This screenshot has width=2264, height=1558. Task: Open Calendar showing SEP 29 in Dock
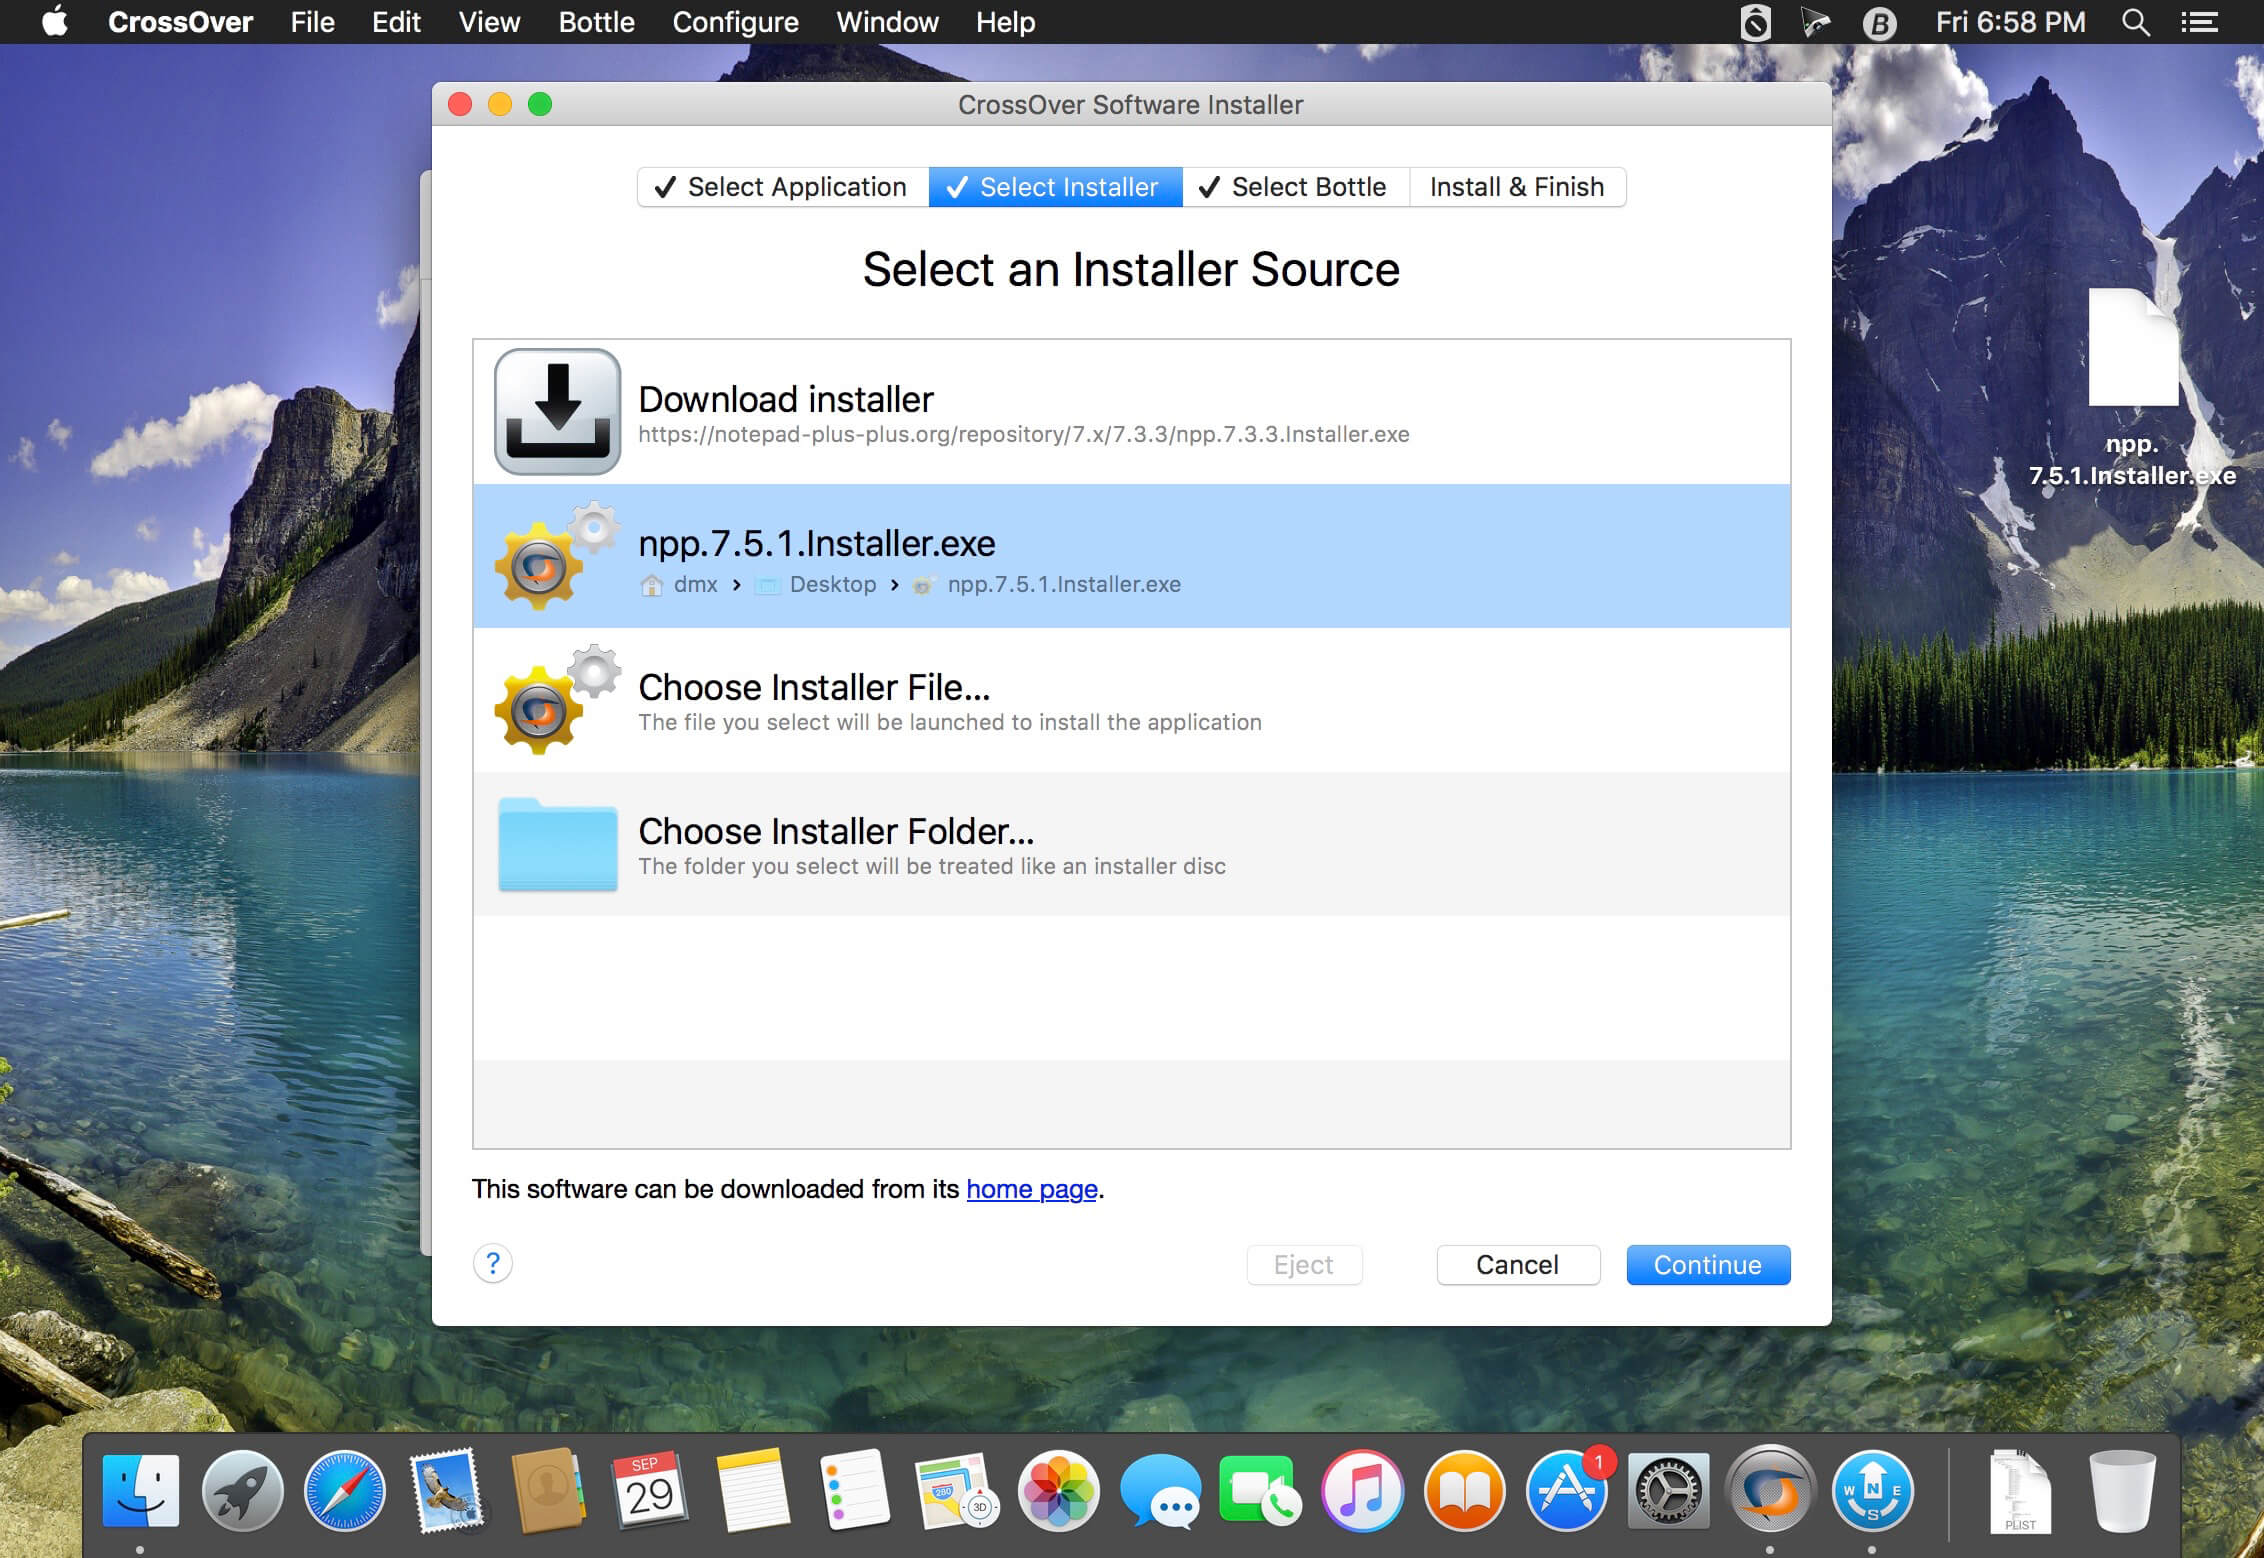[650, 1491]
